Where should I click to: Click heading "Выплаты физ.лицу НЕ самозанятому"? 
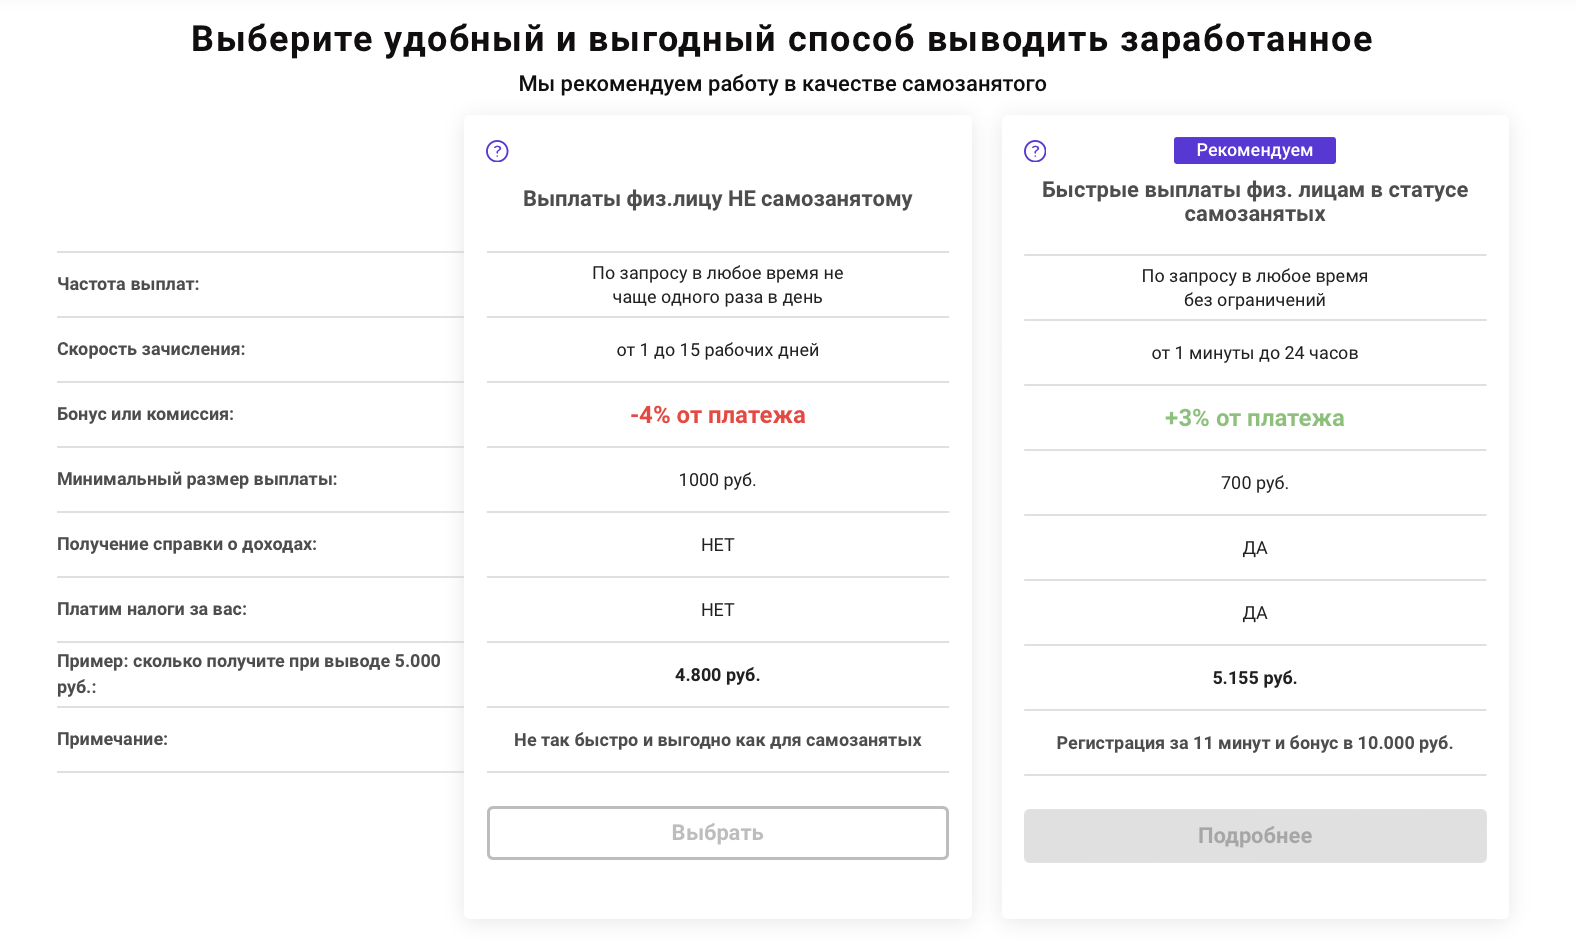[x=717, y=199]
